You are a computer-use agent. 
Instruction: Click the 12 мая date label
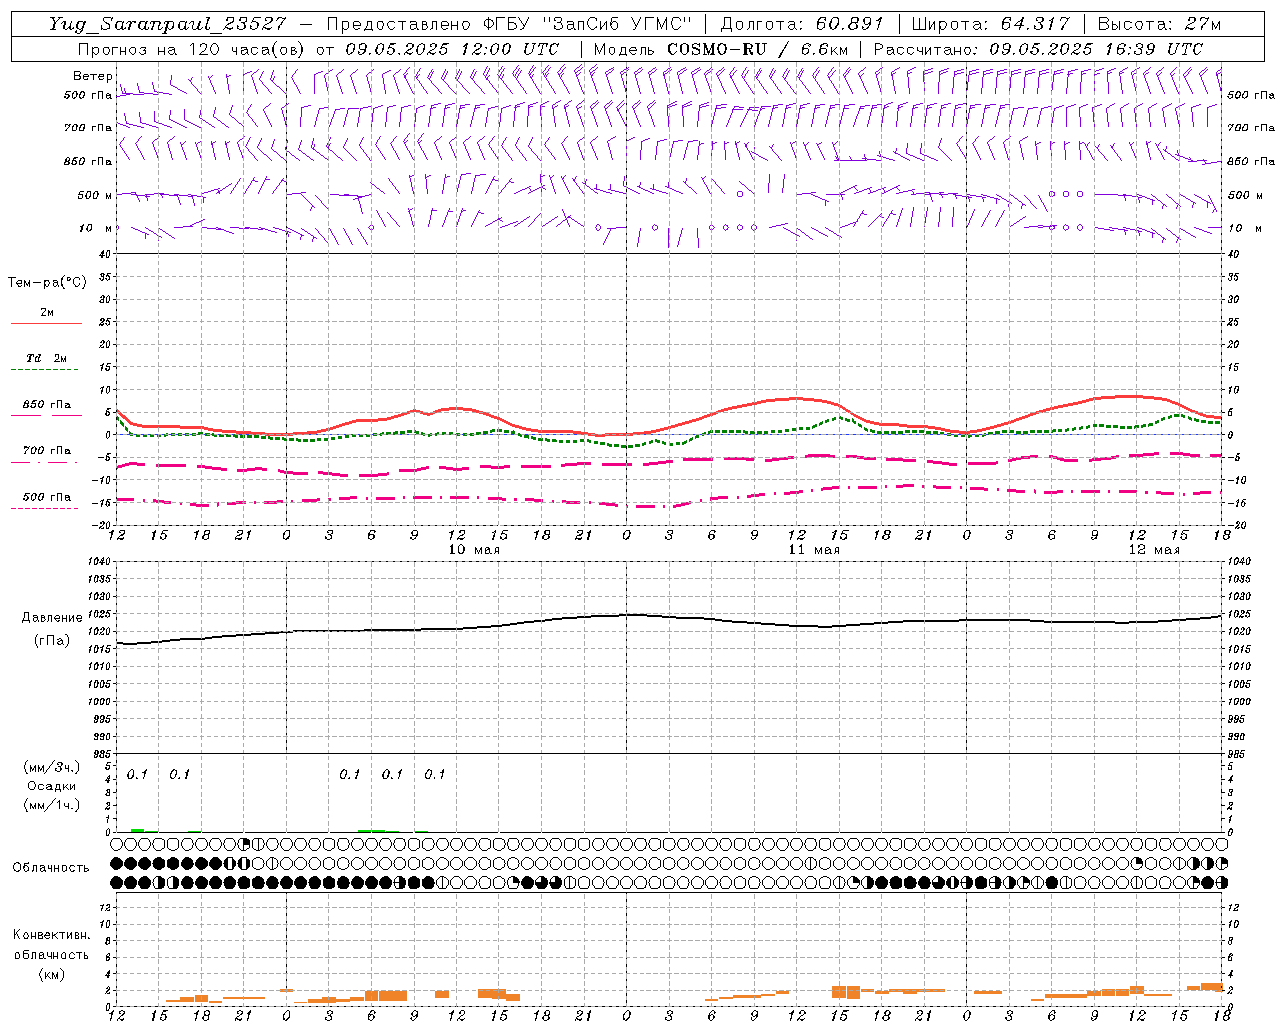tap(1154, 550)
